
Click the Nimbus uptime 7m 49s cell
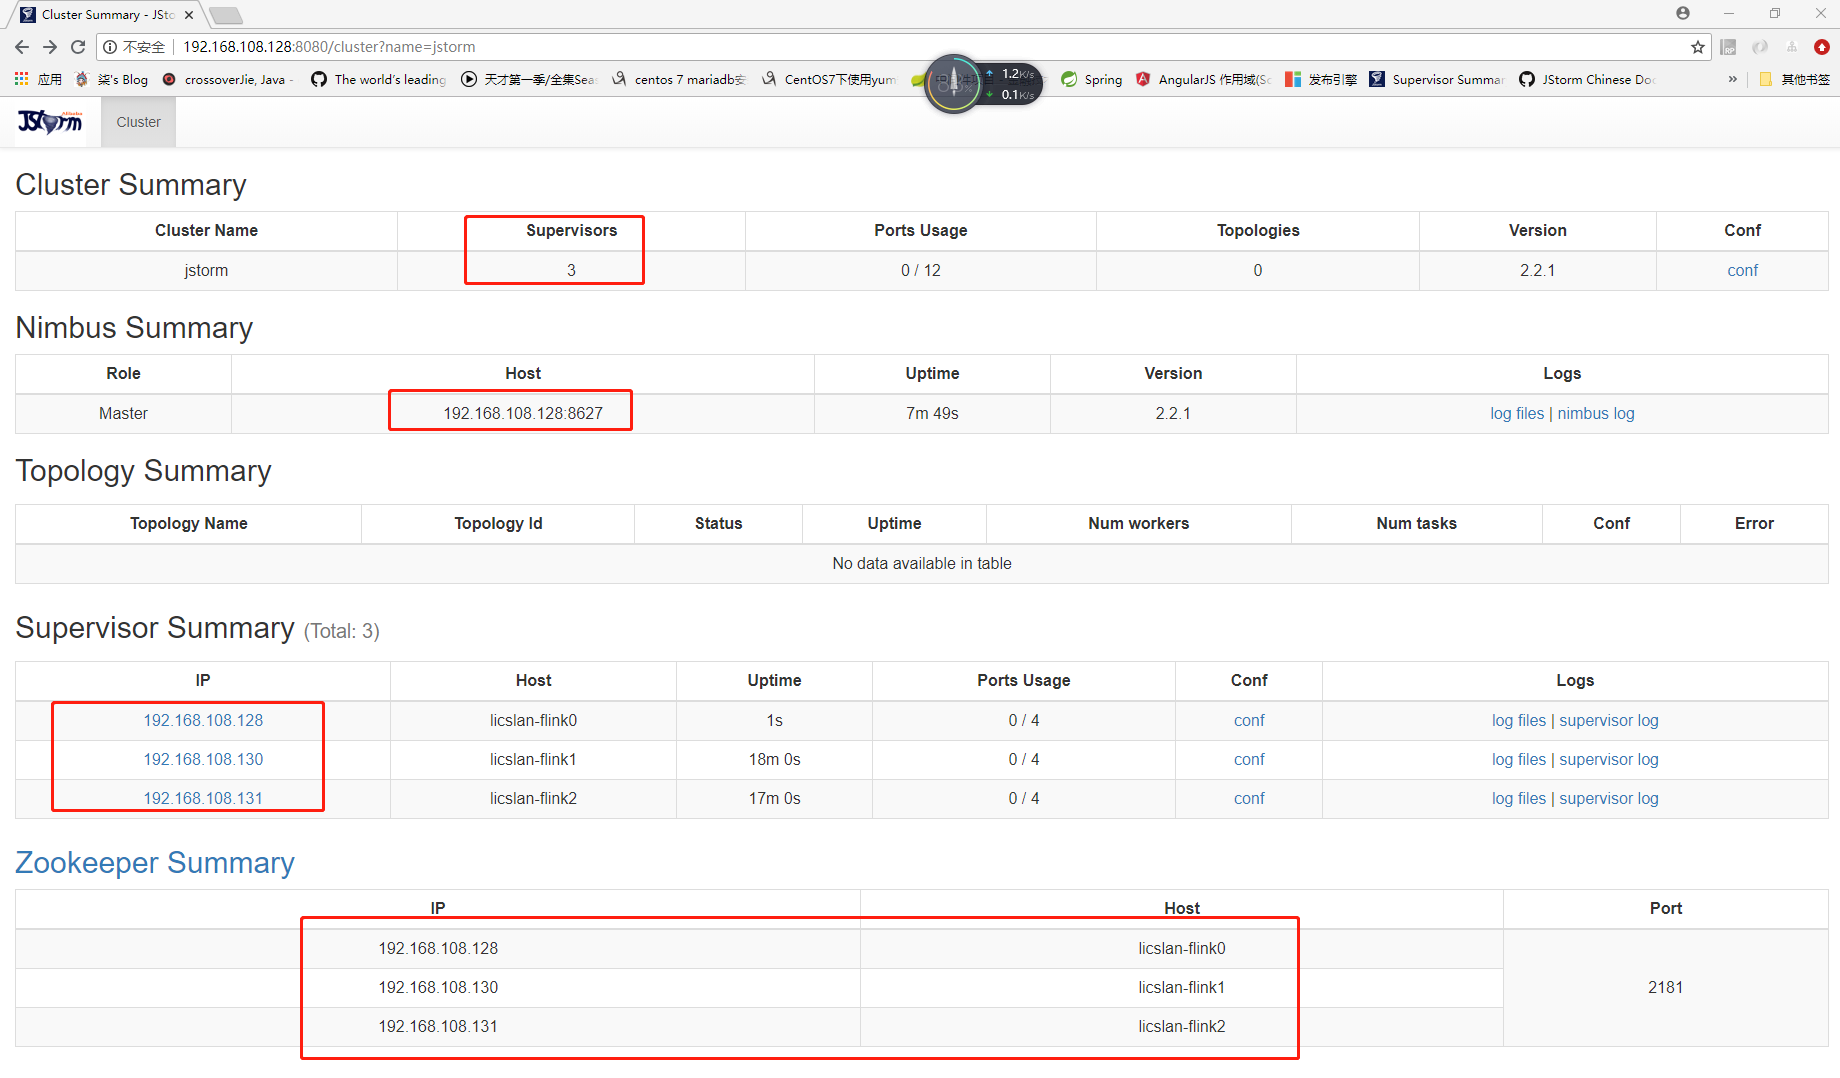tap(932, 413)
